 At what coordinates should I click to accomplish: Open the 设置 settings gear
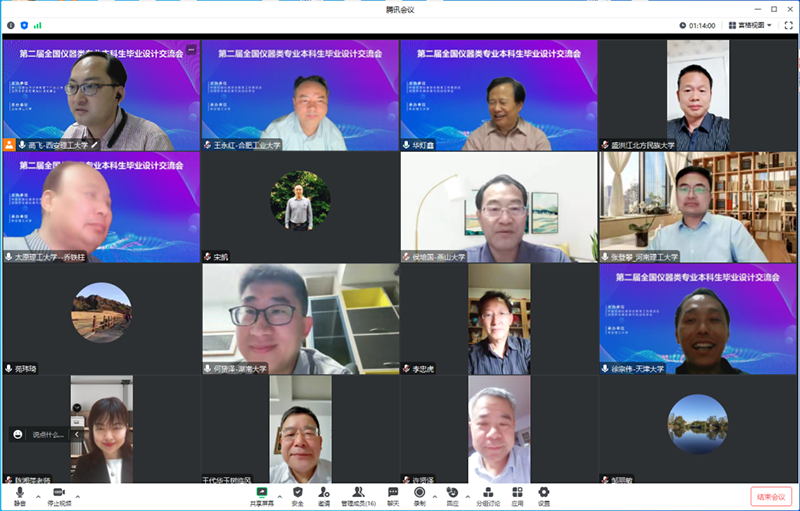(544, 494)
